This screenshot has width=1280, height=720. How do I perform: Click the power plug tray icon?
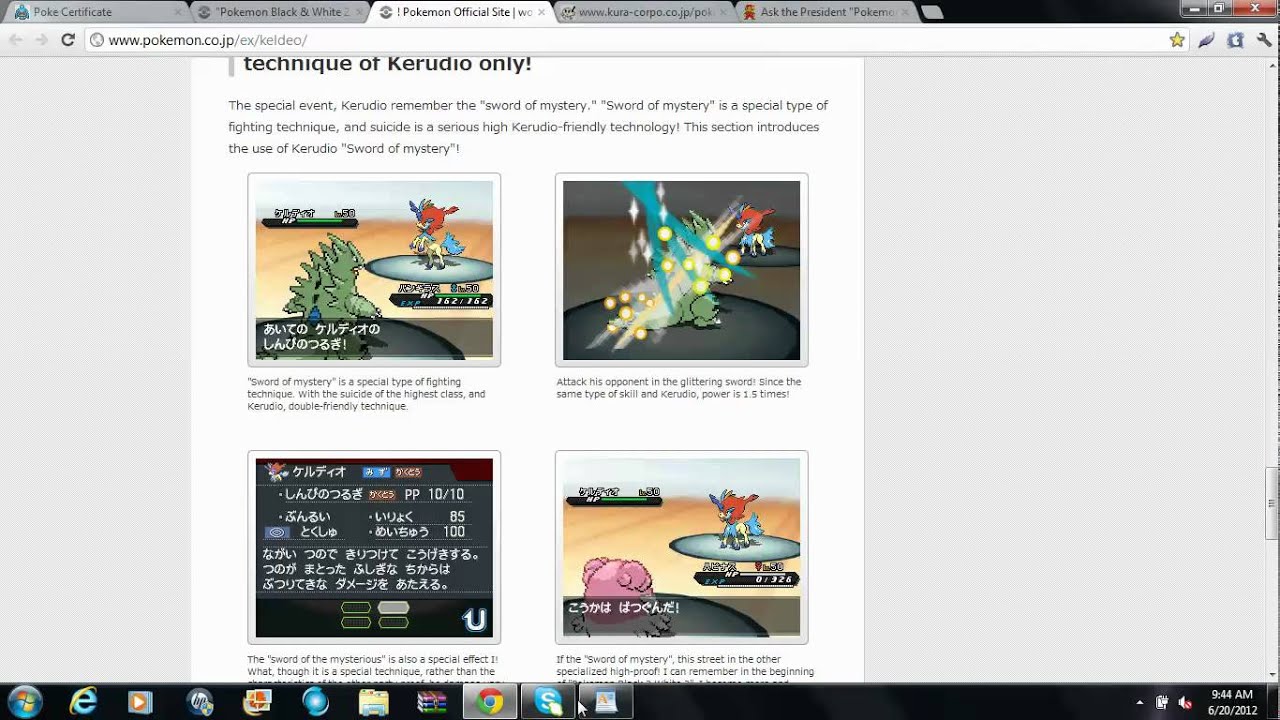[1162, 702]
